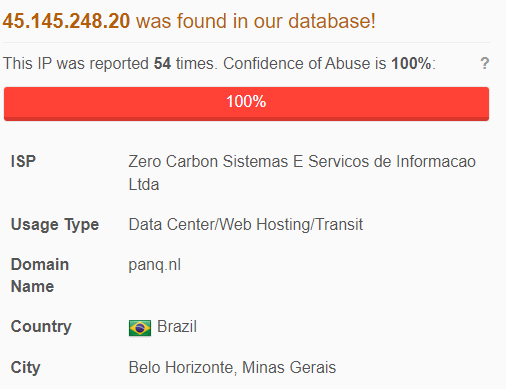Screen dimensions: 506x389
Task: Click the question mark help icon
Action: pyautogui.click(x=485, y=63)
